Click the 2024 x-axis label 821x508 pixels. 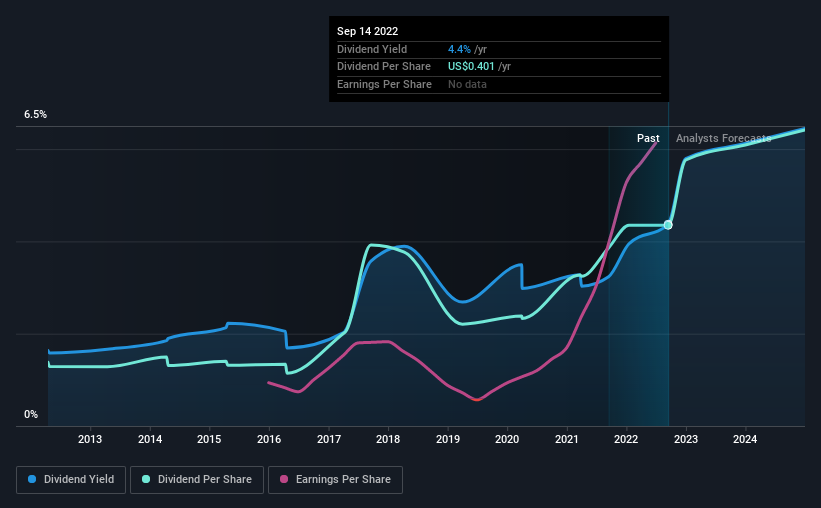pos(745,440)
